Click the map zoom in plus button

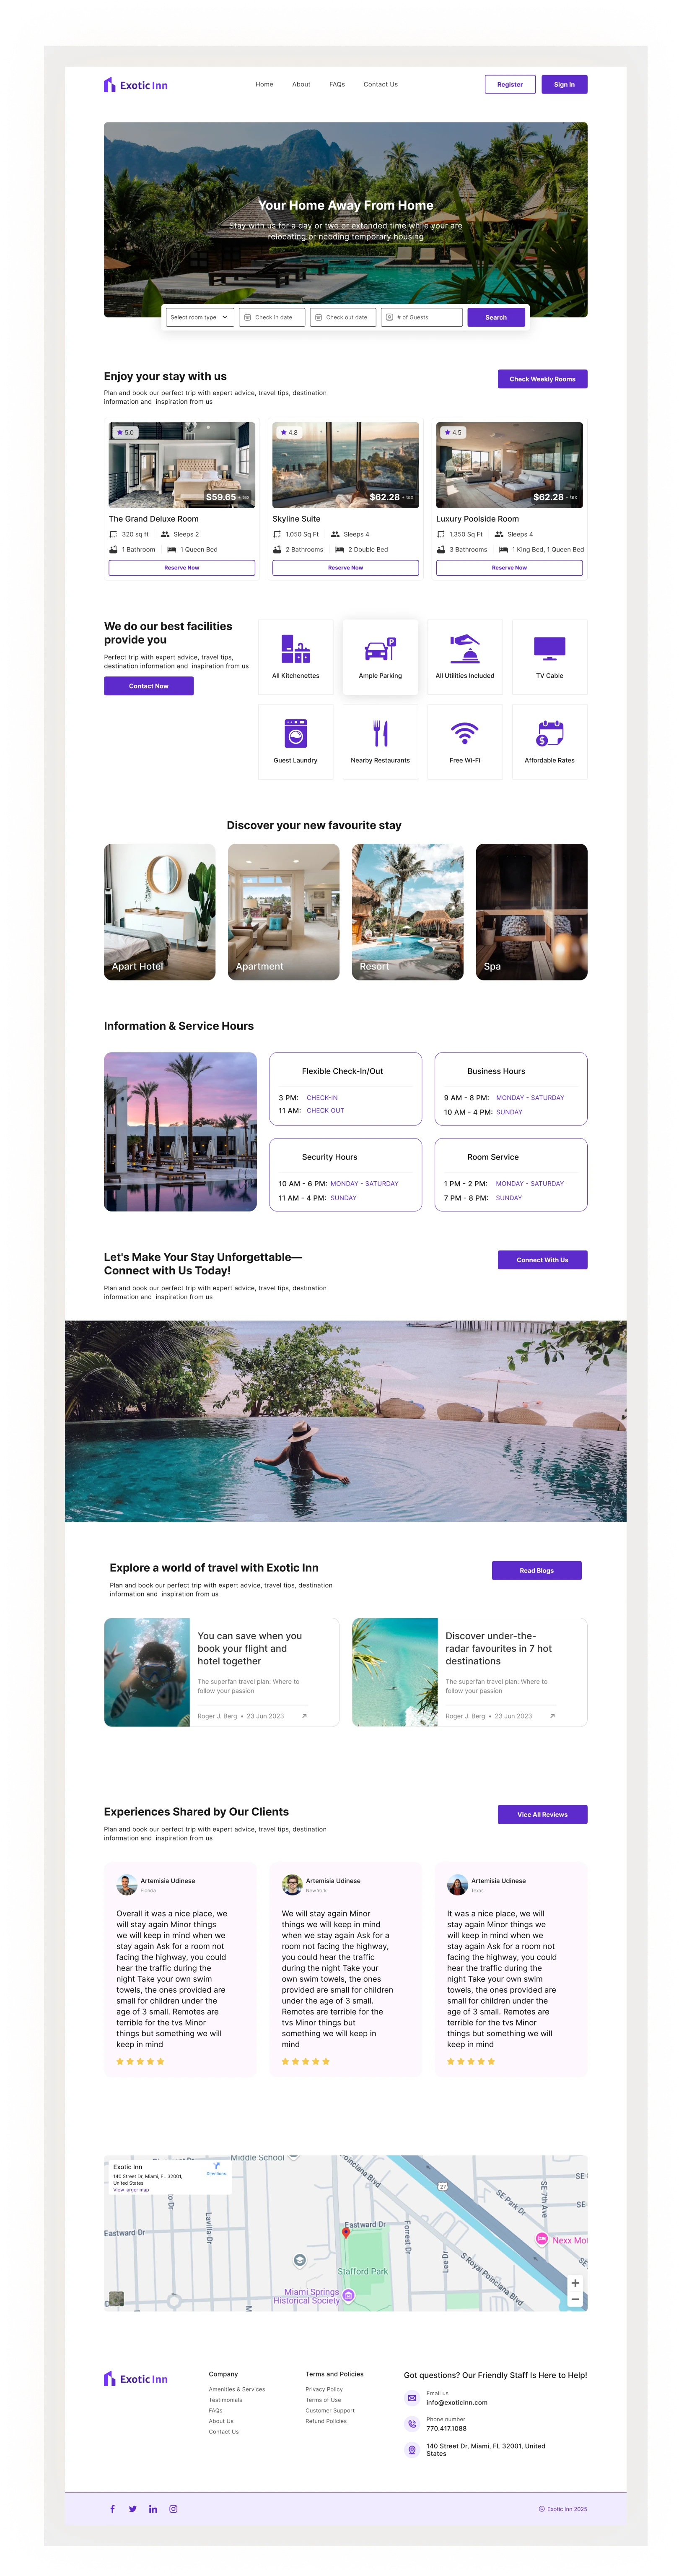click(575, 2283)
